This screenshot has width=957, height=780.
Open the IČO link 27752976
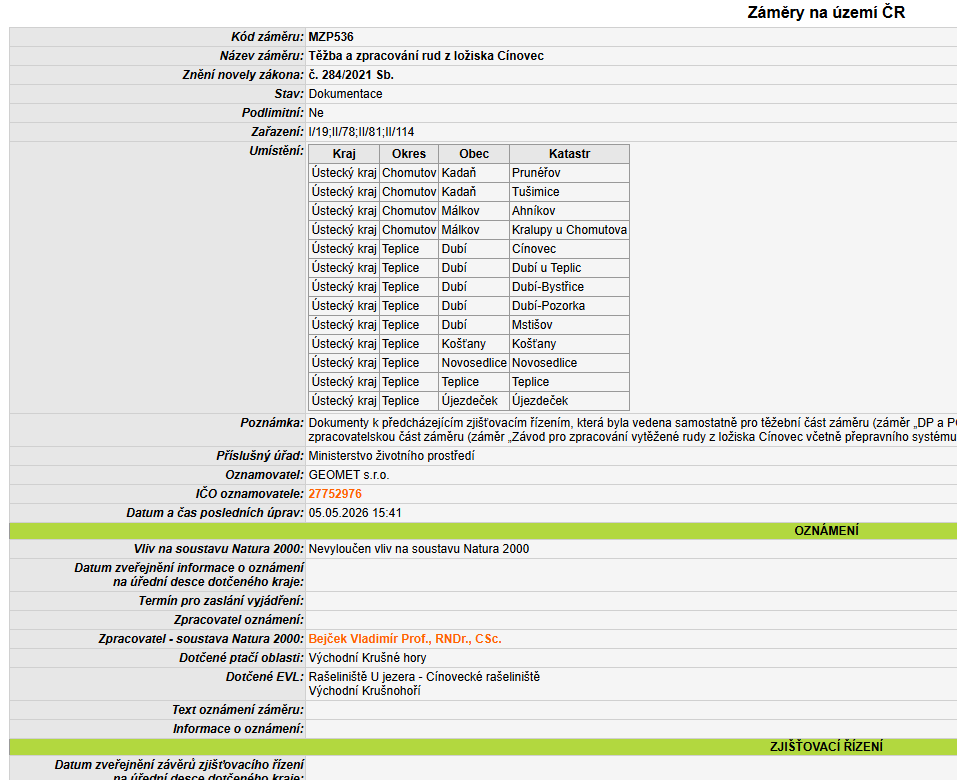tap(335, 494)
